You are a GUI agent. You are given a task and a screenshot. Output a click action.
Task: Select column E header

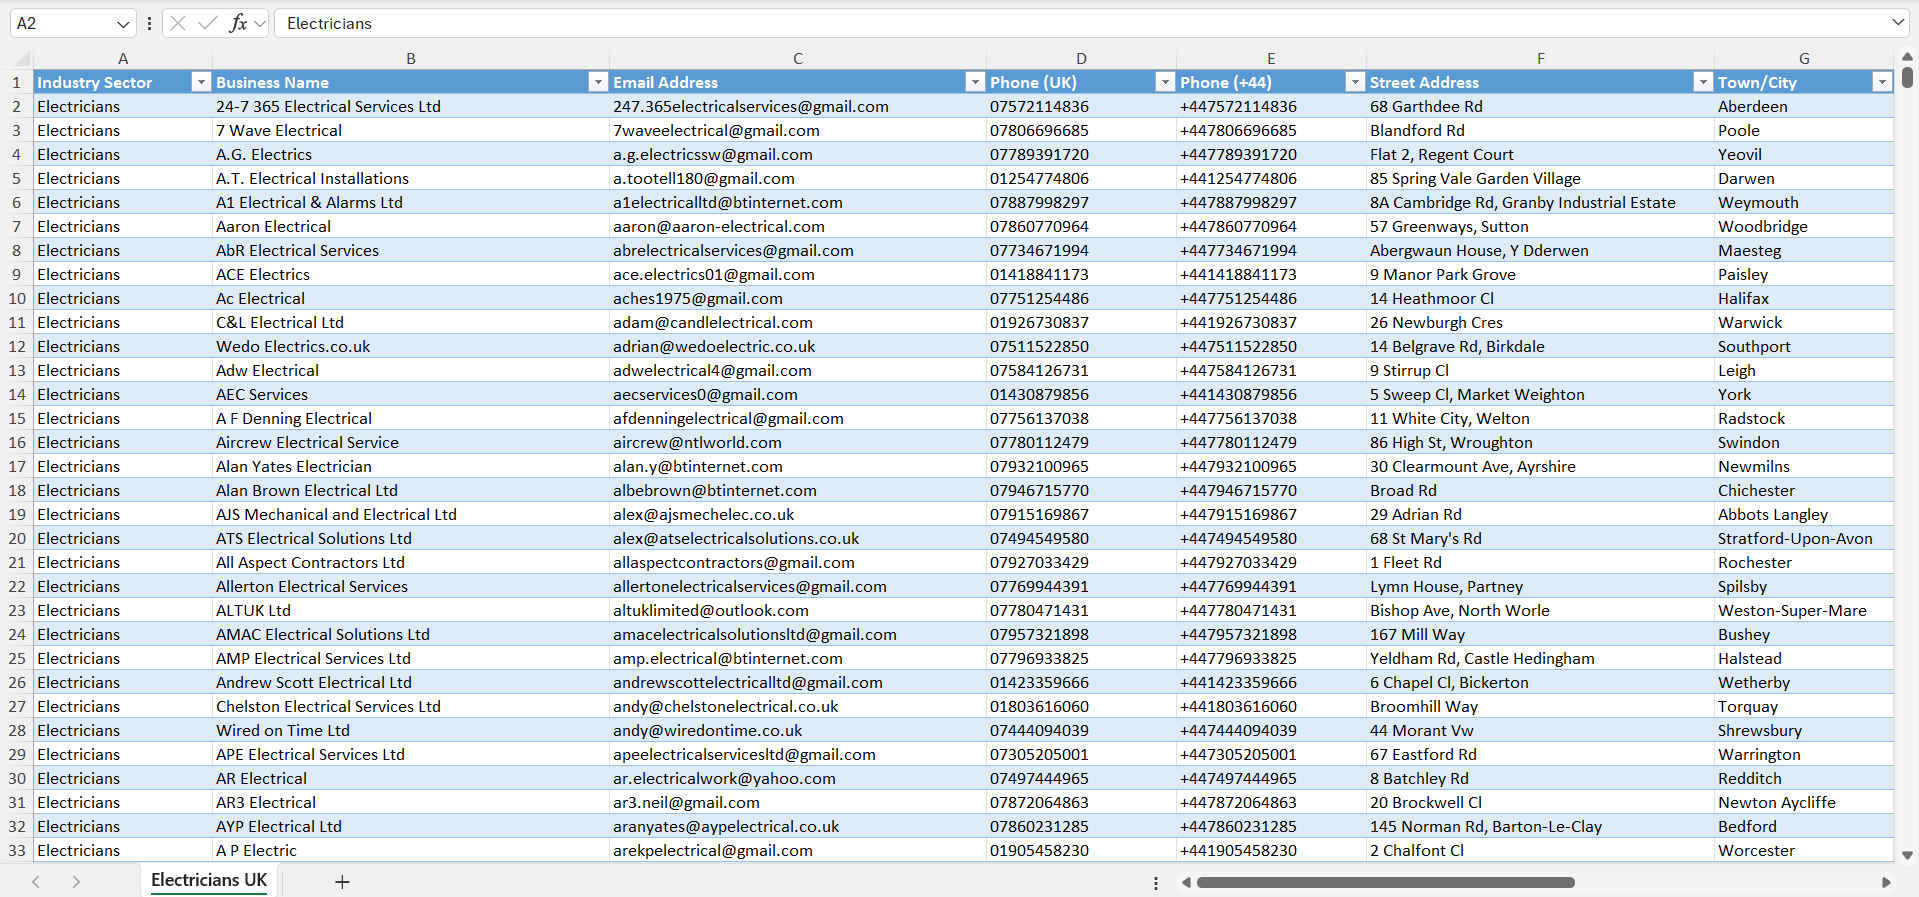(1271, 58)
